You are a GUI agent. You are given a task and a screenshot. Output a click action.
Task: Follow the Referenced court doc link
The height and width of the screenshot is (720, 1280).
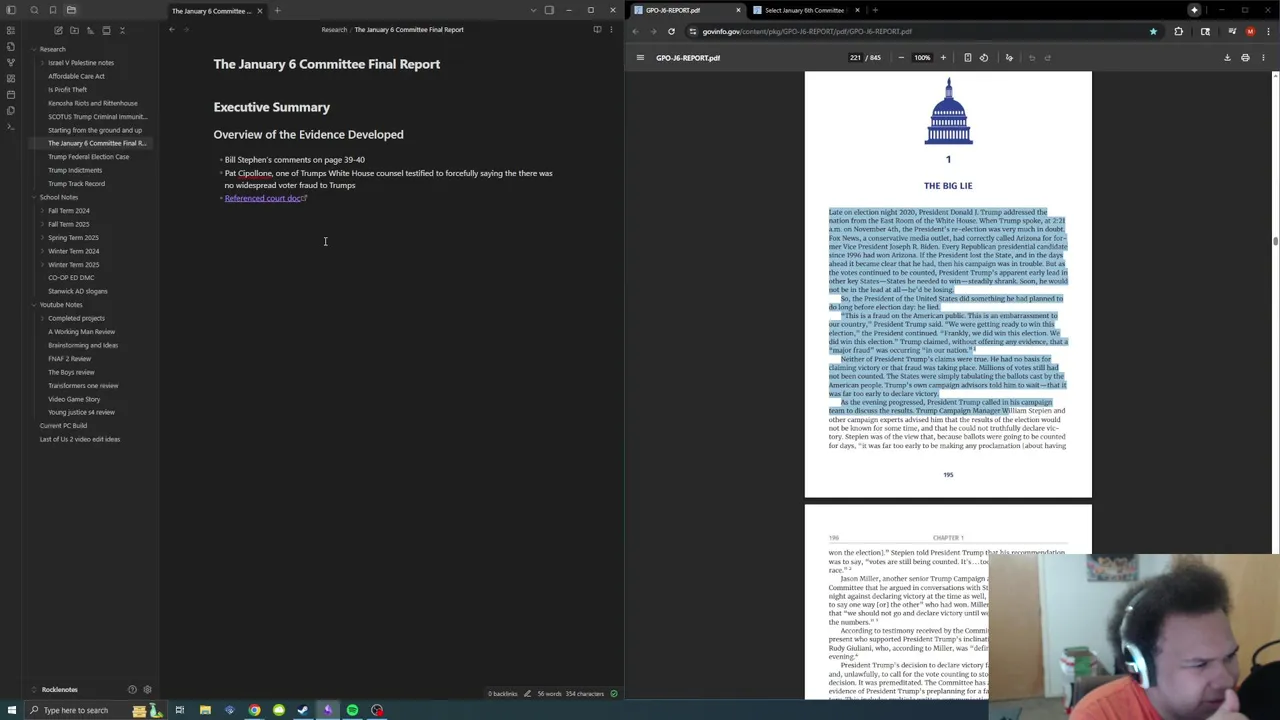[x=263, y=198]
